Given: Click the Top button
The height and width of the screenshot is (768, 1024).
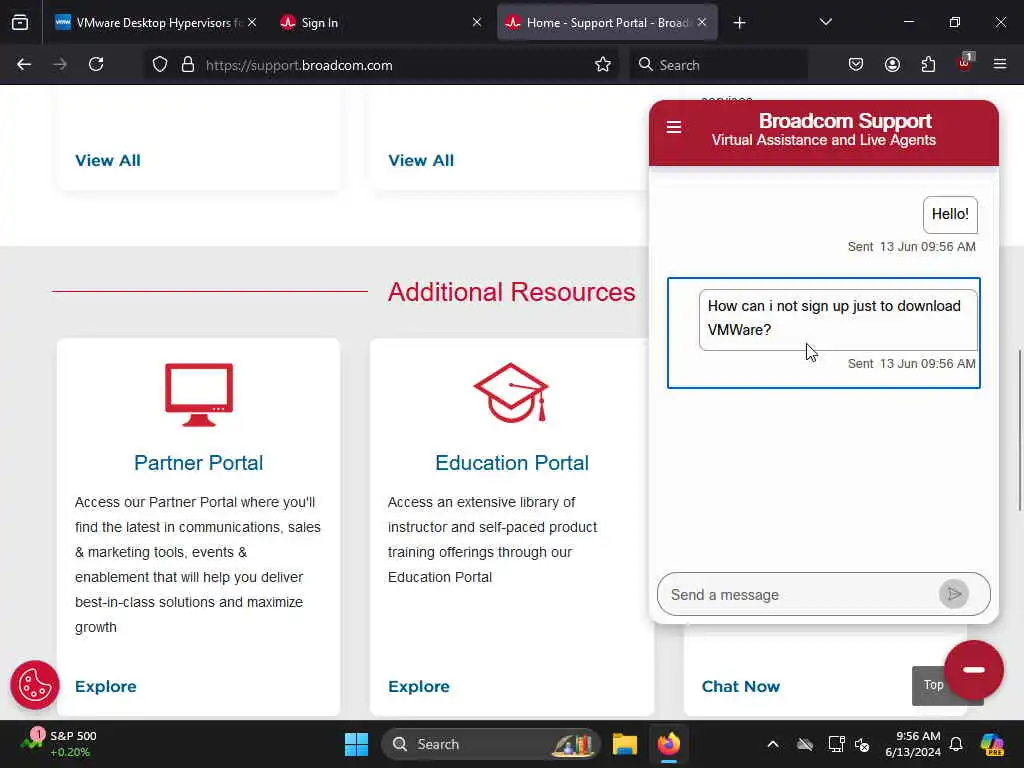Looking at the screenshot, I should [933, 685].
